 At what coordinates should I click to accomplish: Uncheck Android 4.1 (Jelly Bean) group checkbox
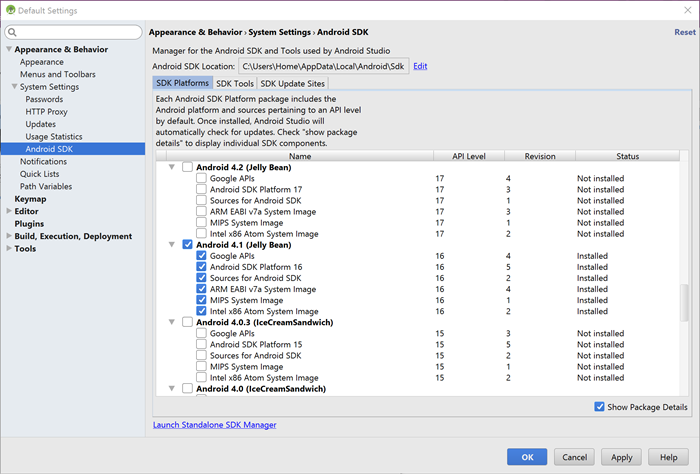tap(188, 245)
